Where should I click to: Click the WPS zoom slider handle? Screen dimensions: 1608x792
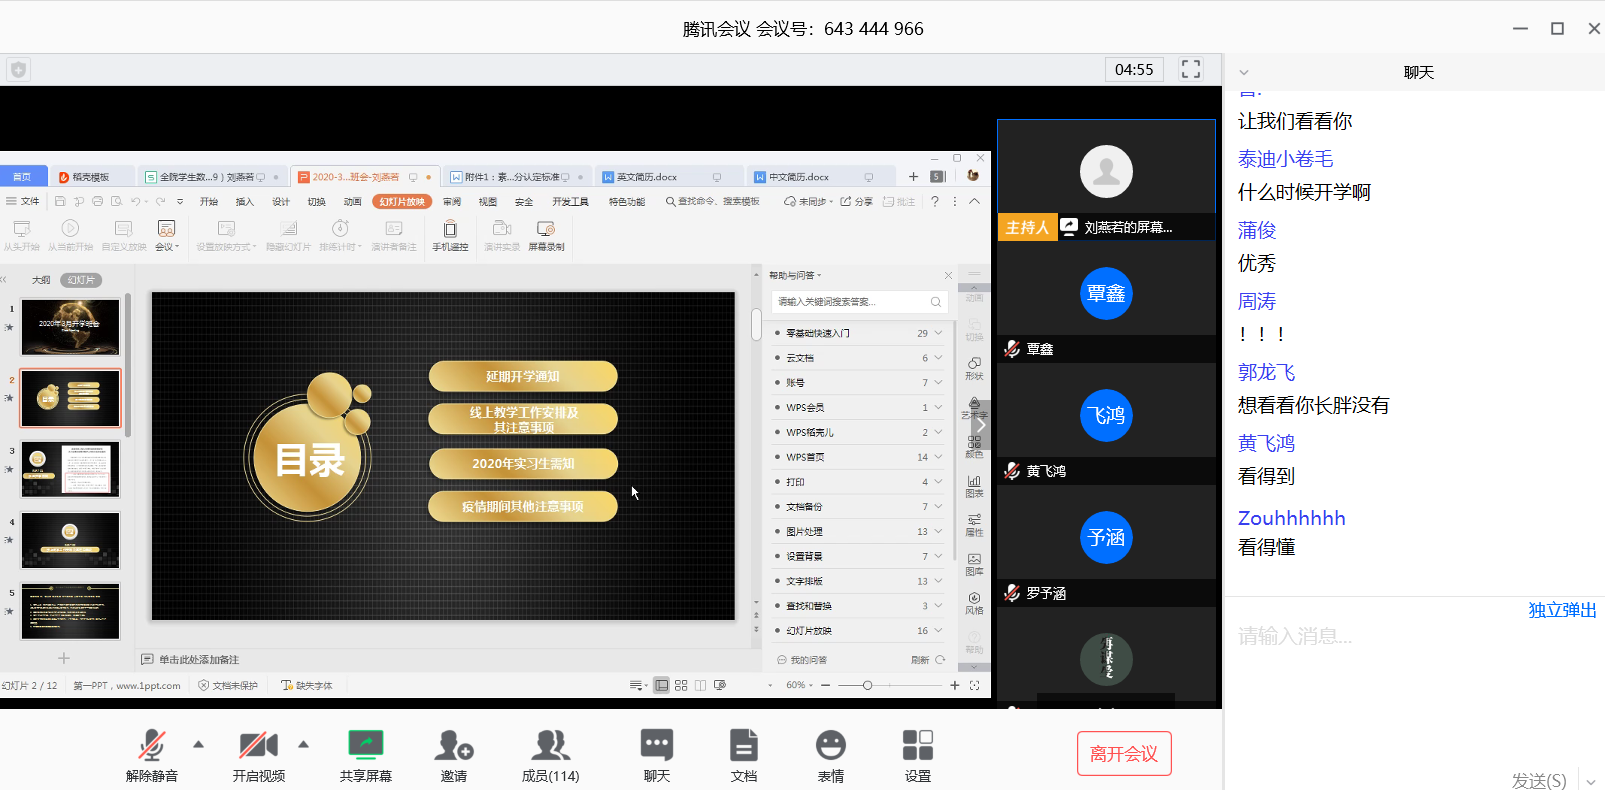pyautogui.click(x=867, y=685)
